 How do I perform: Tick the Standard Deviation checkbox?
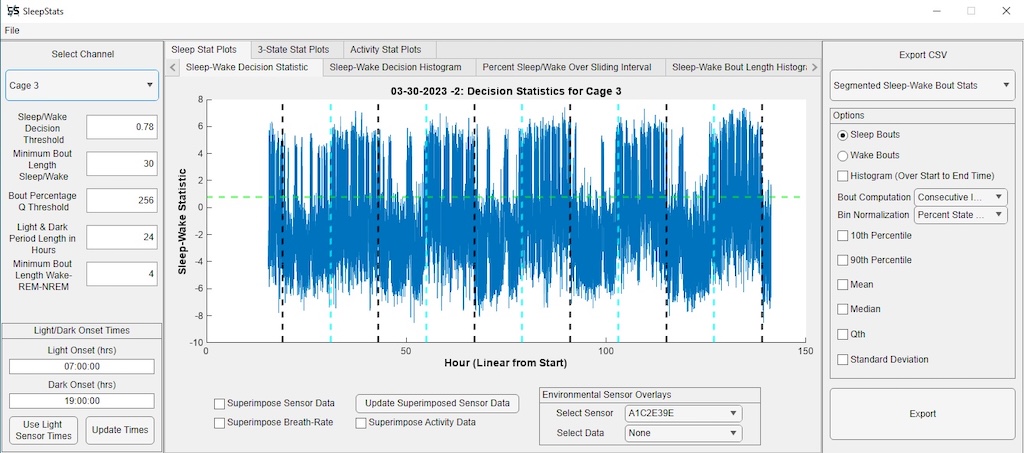(843, 359)
